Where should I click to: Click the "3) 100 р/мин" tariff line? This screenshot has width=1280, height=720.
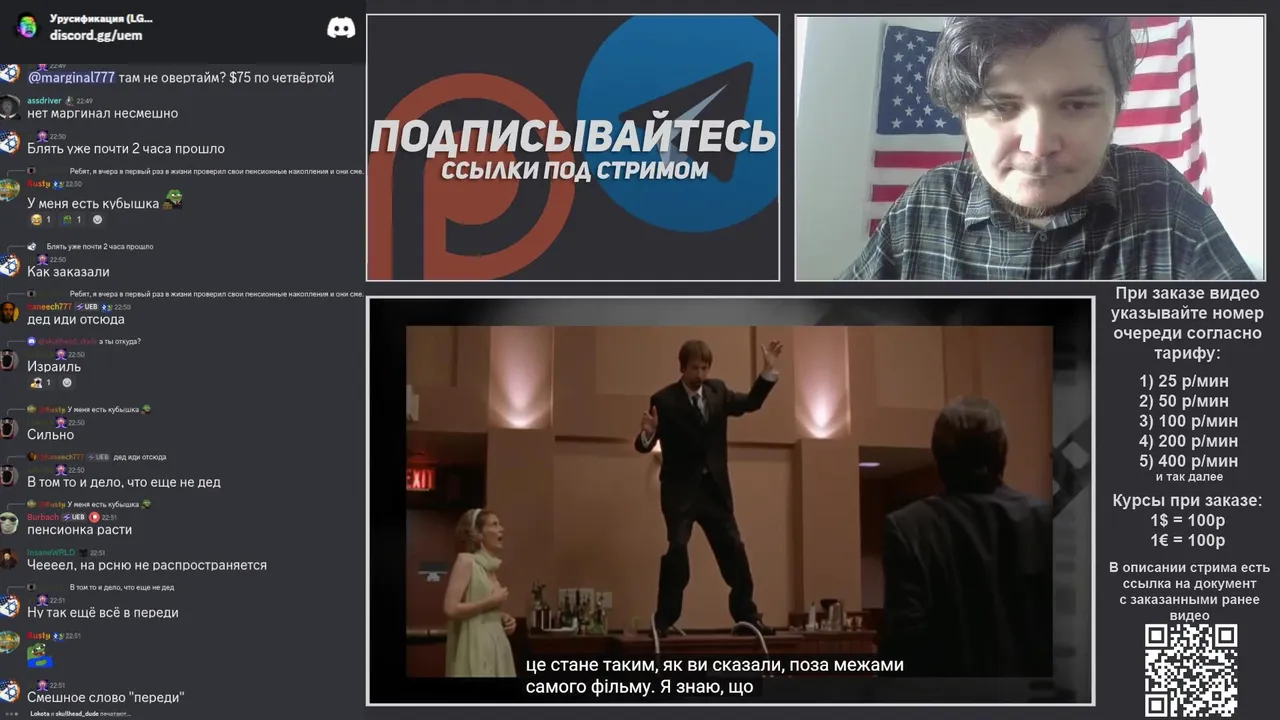pyautogui.click(x=1188, y=421)
